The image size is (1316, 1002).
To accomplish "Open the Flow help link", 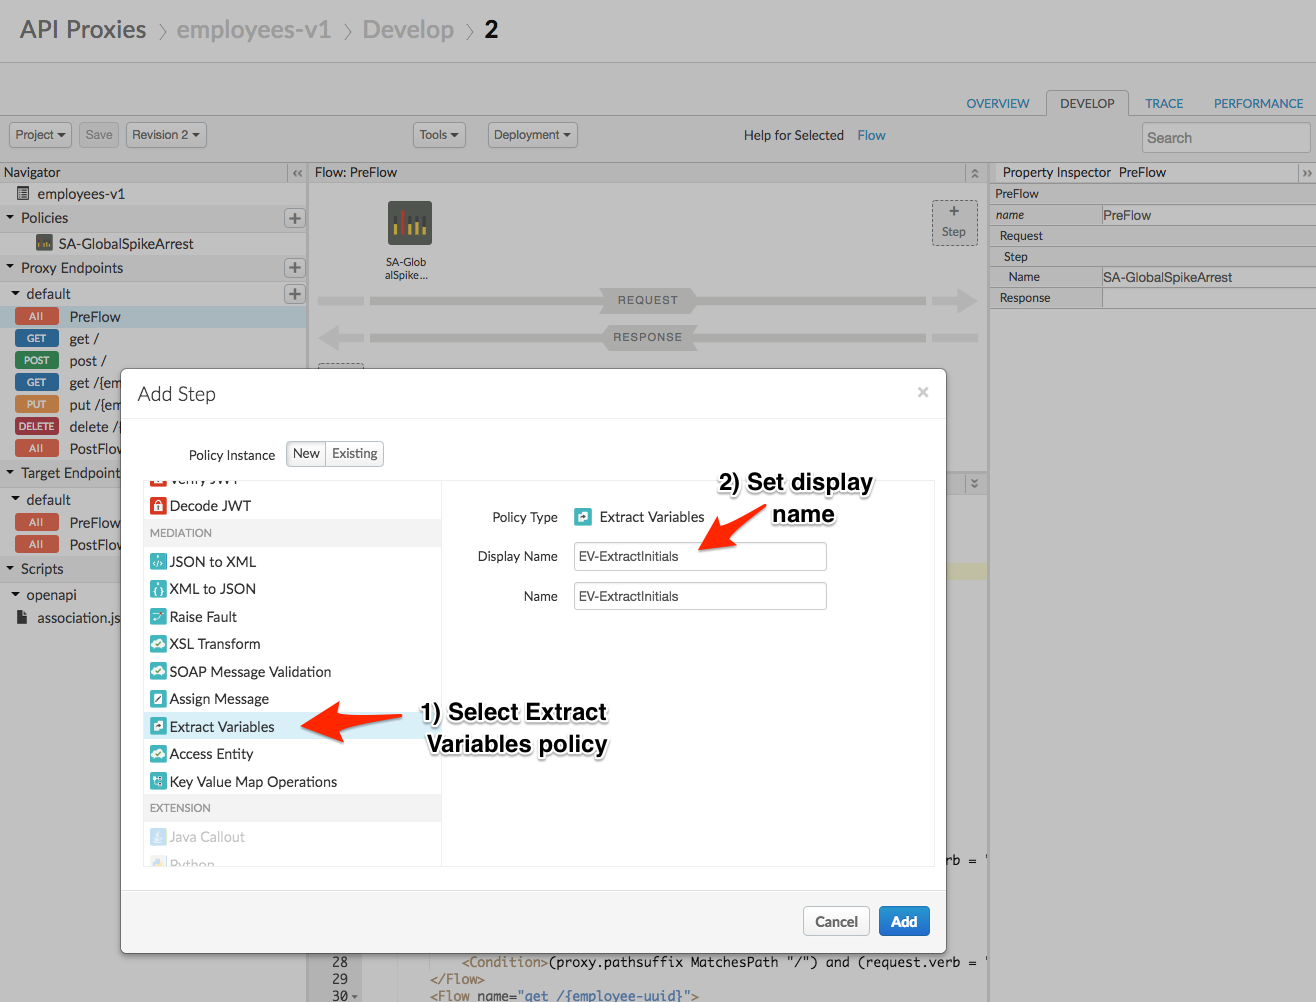I will 871,135.
